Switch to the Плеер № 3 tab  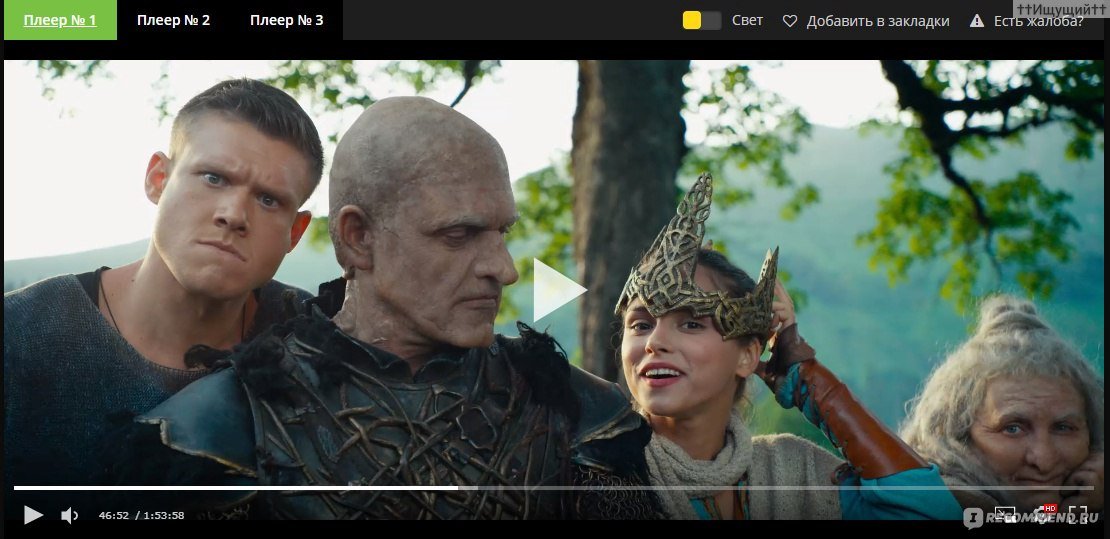pyautogui.click(x=286, y=20)
